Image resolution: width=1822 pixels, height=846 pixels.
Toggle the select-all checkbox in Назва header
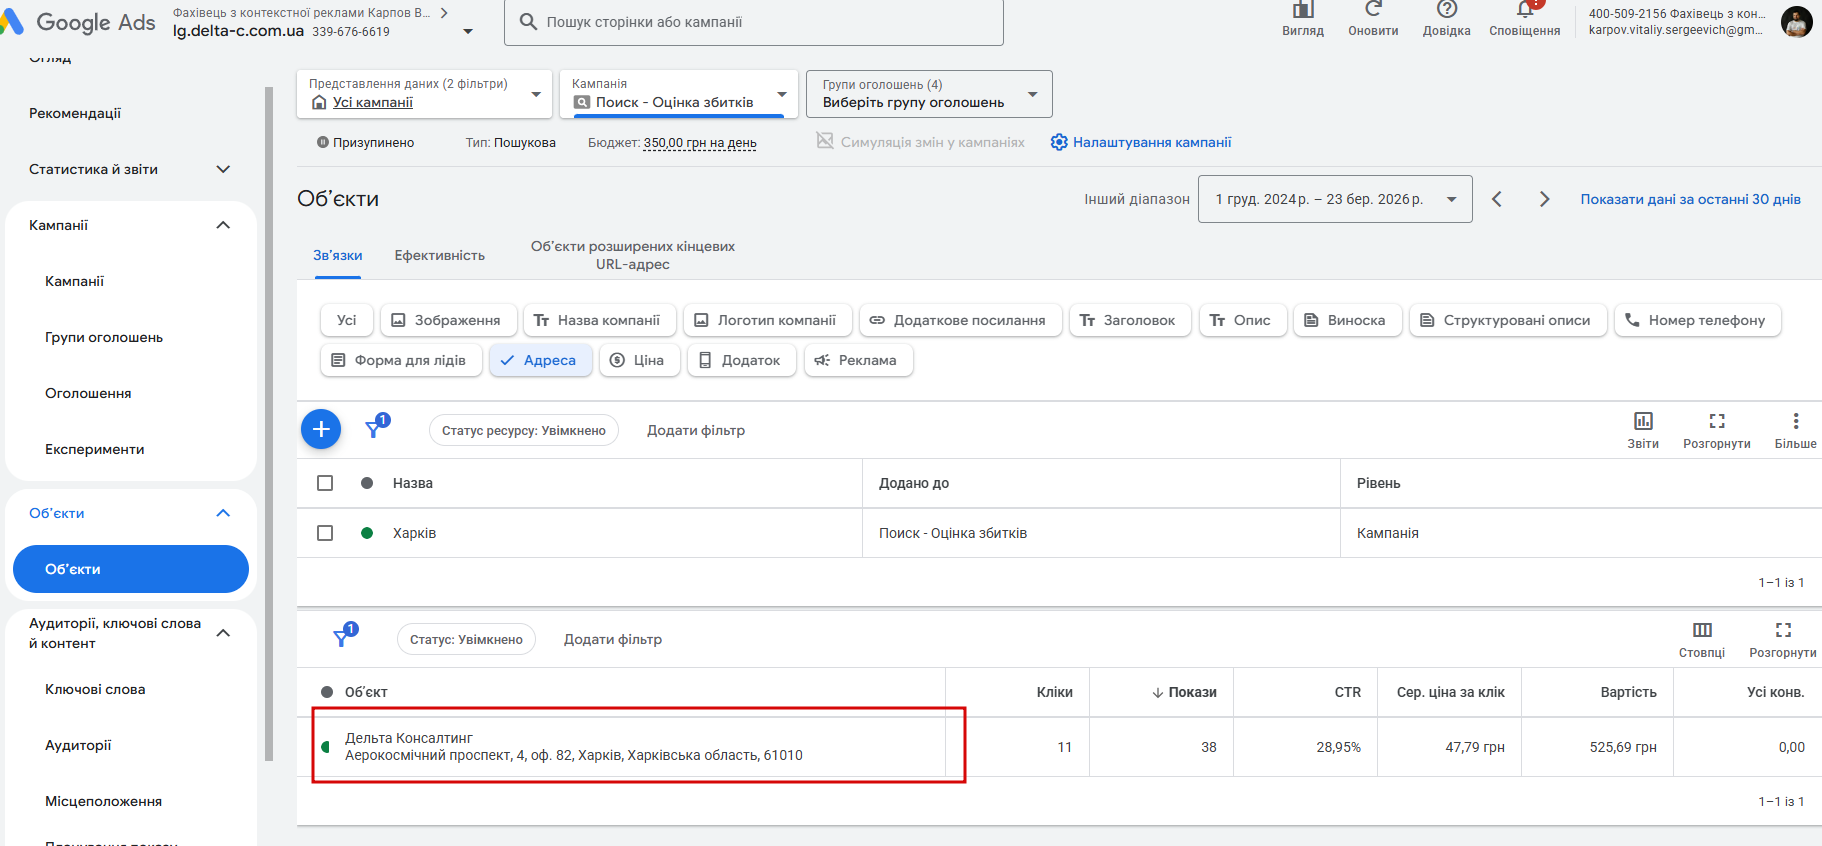tap(325, 483)
